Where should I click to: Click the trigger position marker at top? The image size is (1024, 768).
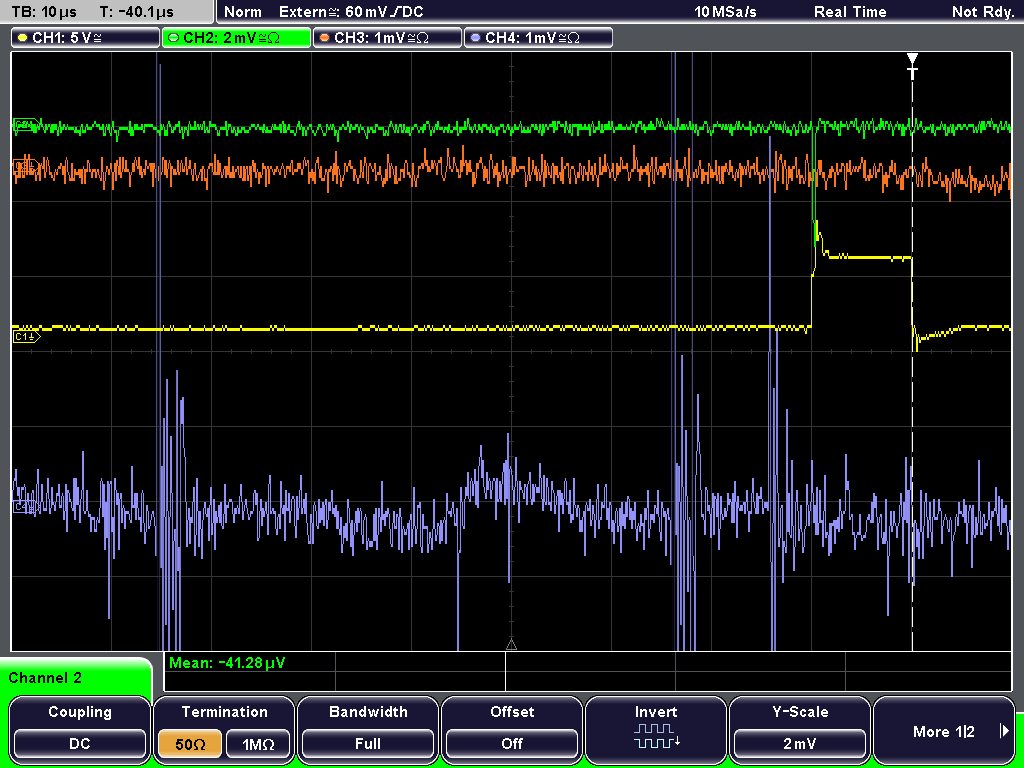point(912,66)
